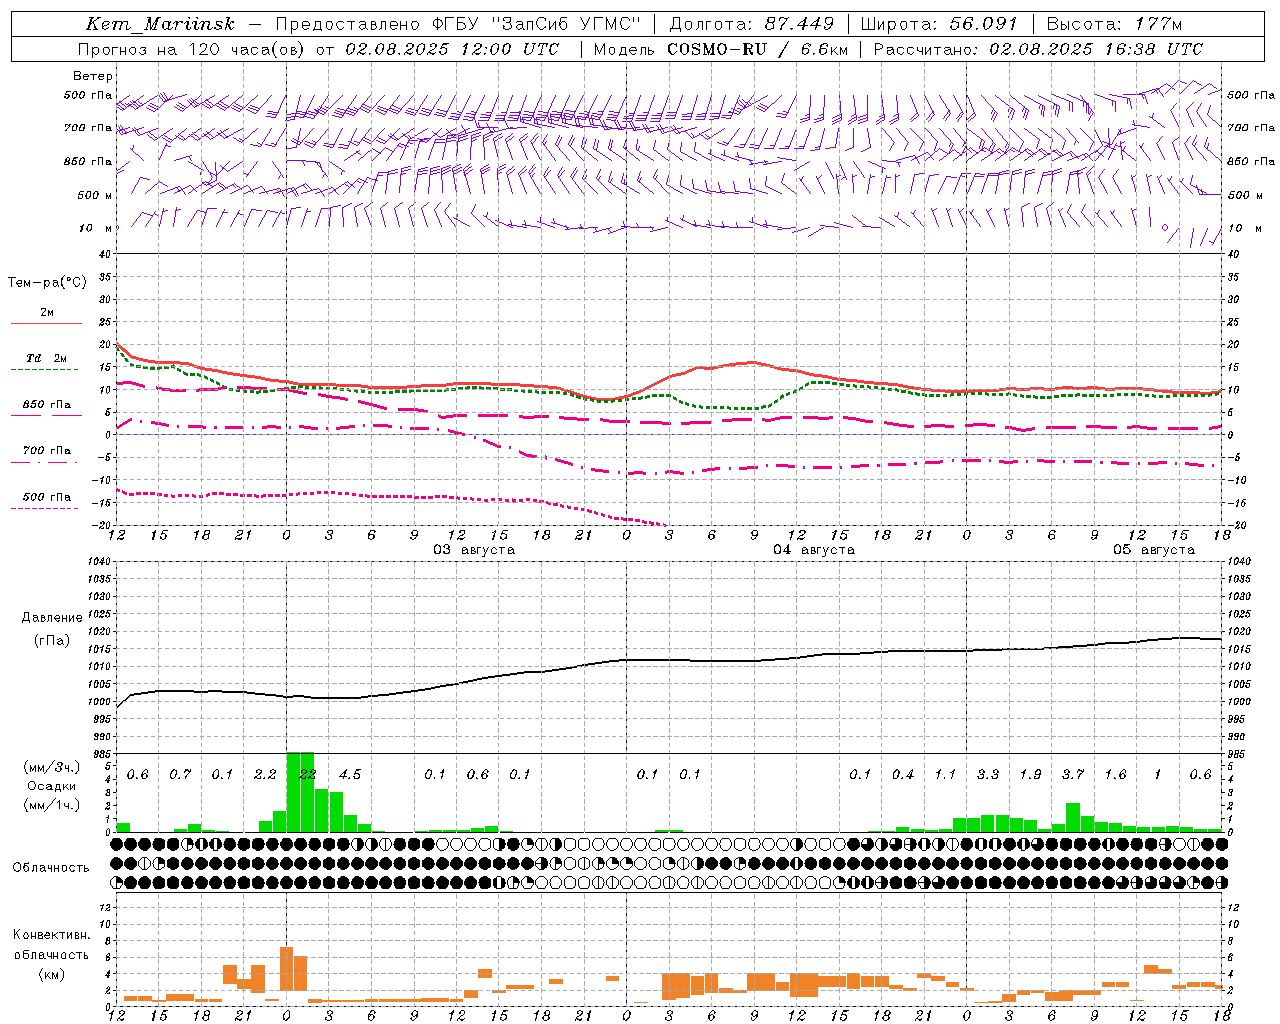
Task: Click the "Долгота: 87.449" header value
Action: pyautogui.click(x=751, y=24)
